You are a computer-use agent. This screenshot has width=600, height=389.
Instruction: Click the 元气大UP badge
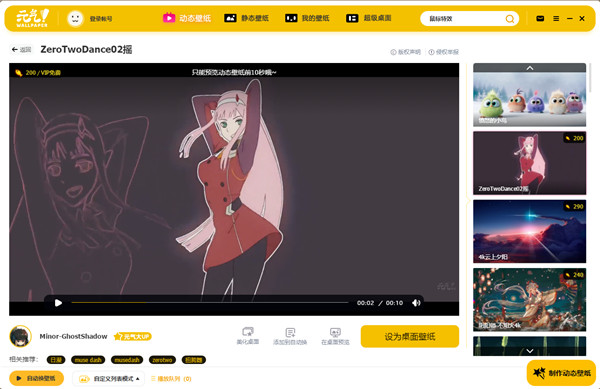pos(133,336)
